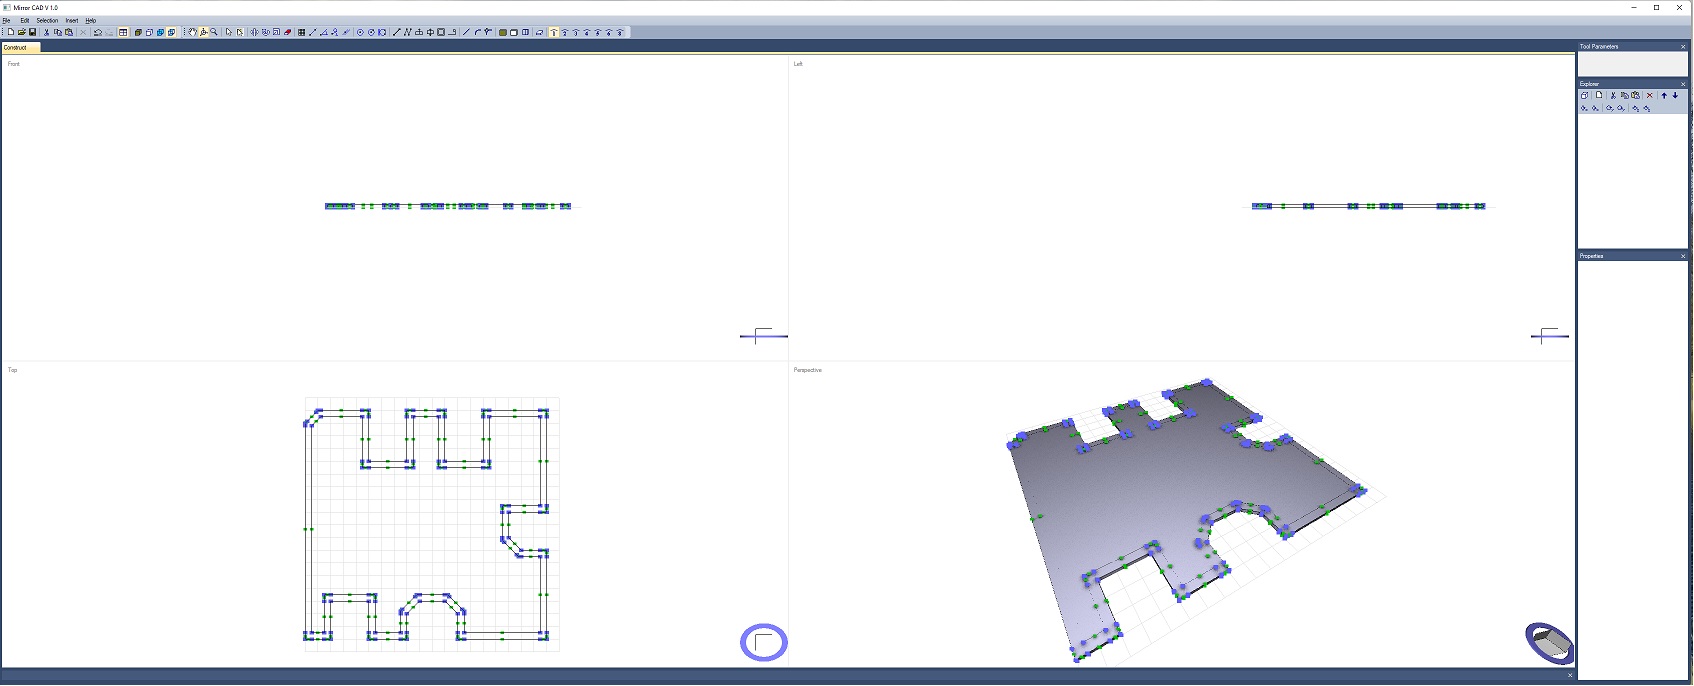Open the Edit menu
Viewport: 1694px width, 686px height.
25,20
